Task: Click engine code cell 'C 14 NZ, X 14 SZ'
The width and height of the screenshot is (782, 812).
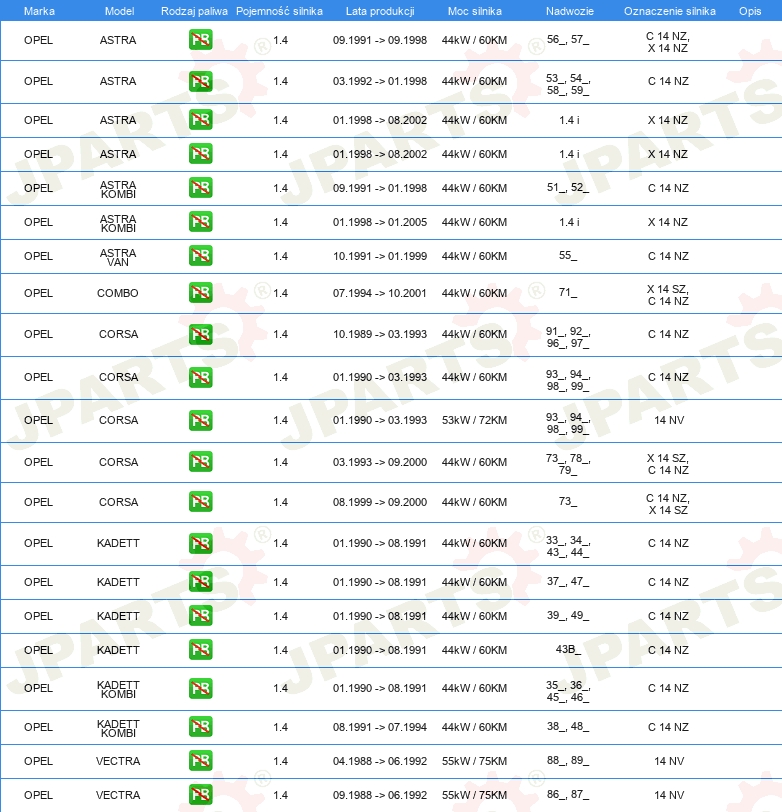Action: 668,504
